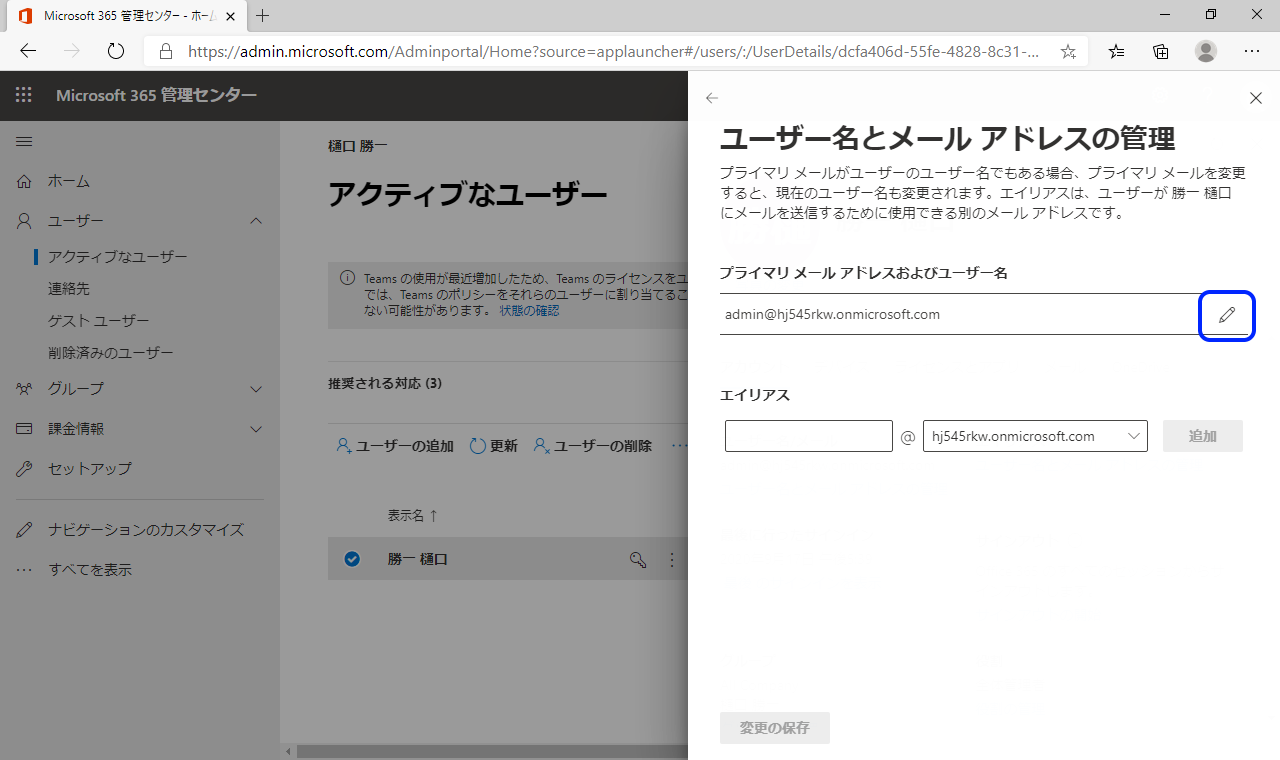Viewport: 1280px width, 760px height.
Task: Click the ellipsis icon beside すべてを表示
Action: (x=25, y=570)
